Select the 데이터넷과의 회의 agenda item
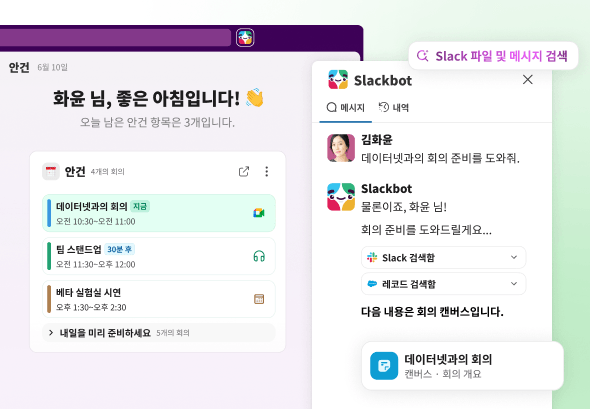The width and height of the screenshot is (590, 409). tap(159, 213)
